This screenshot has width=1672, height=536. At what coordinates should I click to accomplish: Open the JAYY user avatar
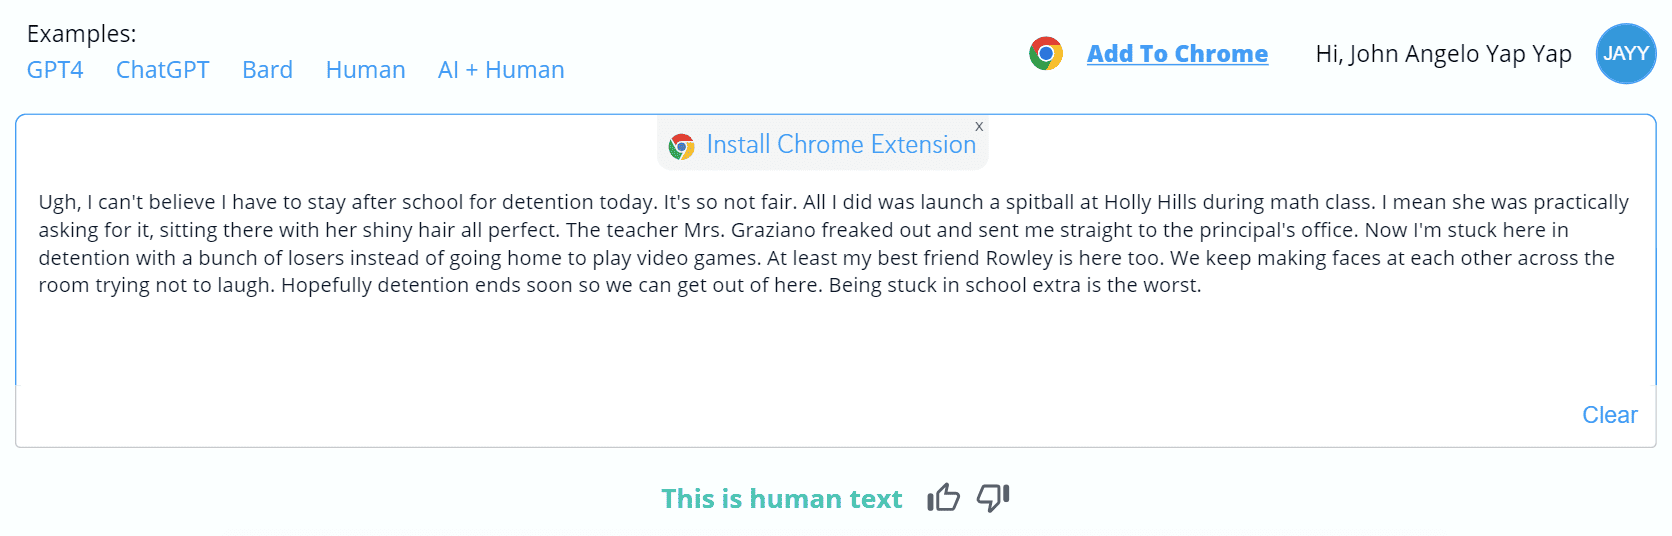pyautogui.click(x=1625, y=53)
